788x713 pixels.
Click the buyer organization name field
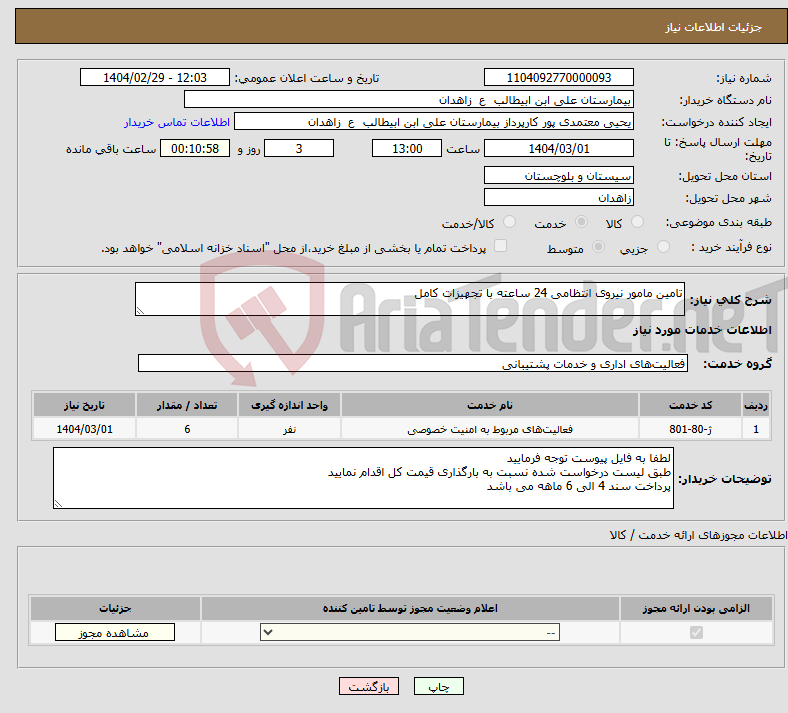[x=409, y=99]
